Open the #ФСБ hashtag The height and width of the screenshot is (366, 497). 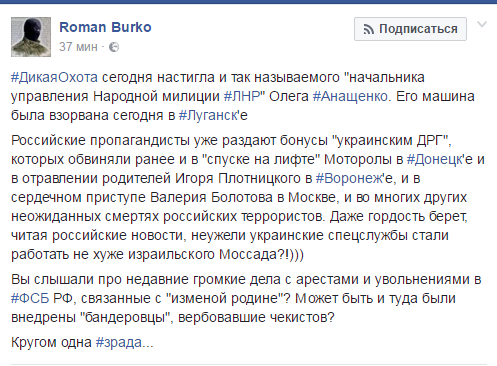coord(30,298)
